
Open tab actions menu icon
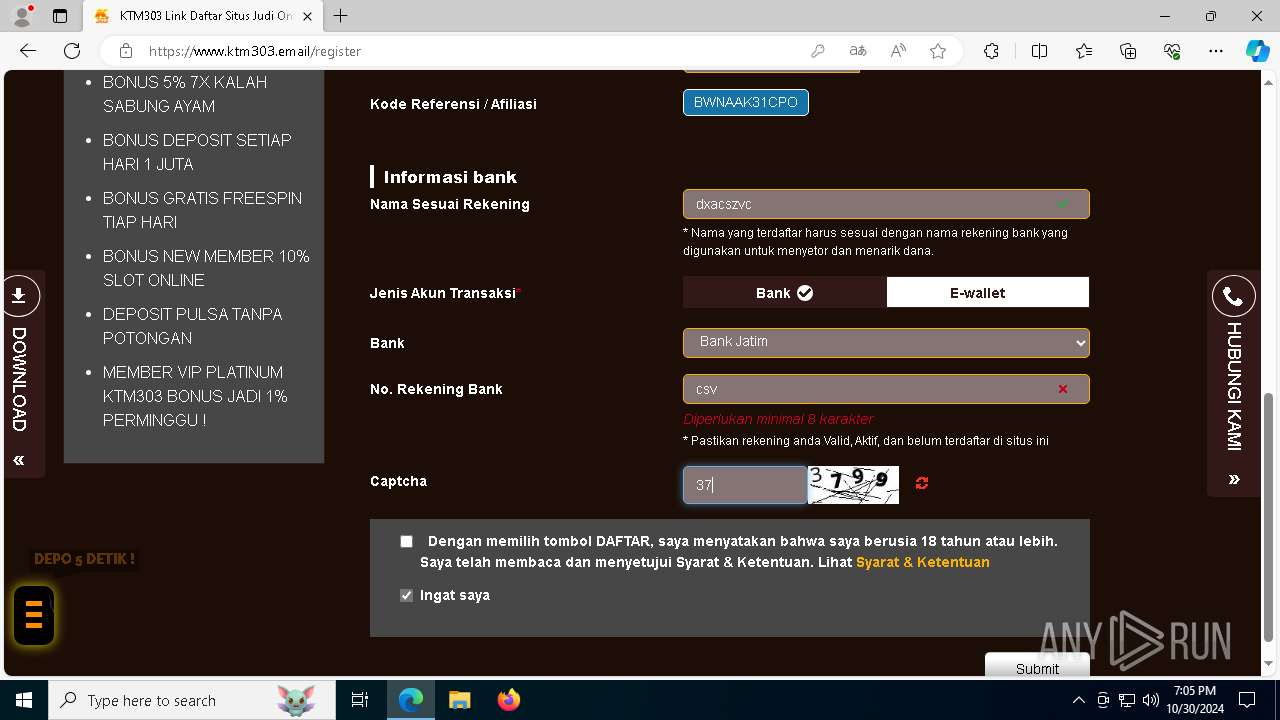point(59,16)
